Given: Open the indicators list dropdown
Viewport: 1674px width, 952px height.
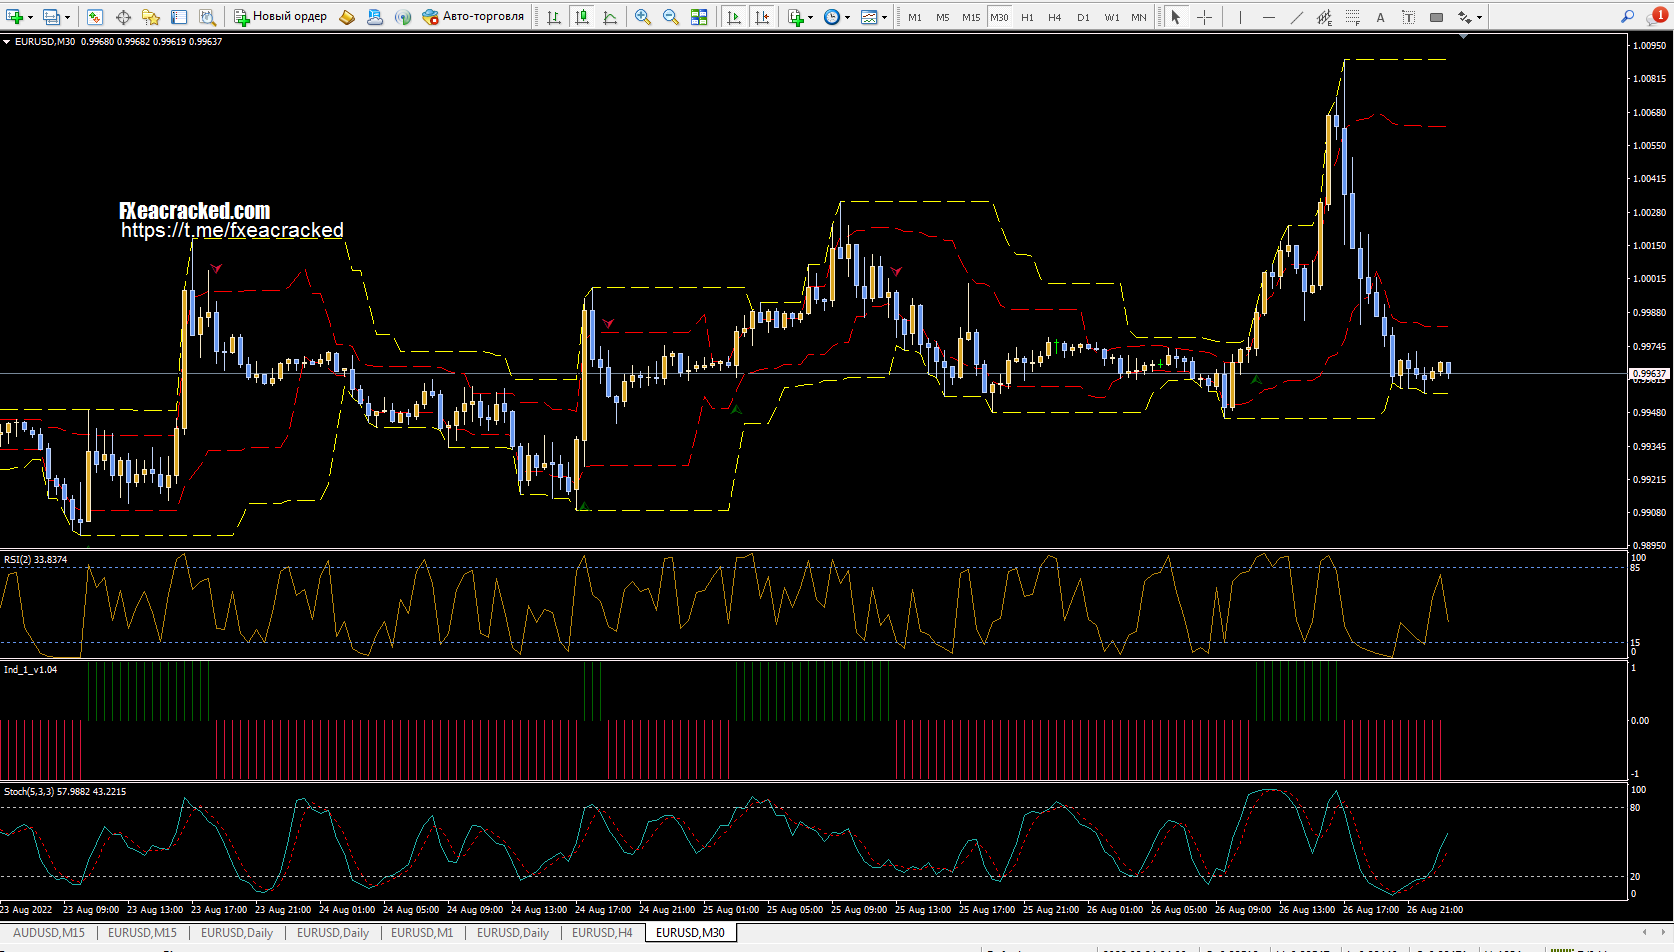Looking at the screenshot, I should 810,17.
